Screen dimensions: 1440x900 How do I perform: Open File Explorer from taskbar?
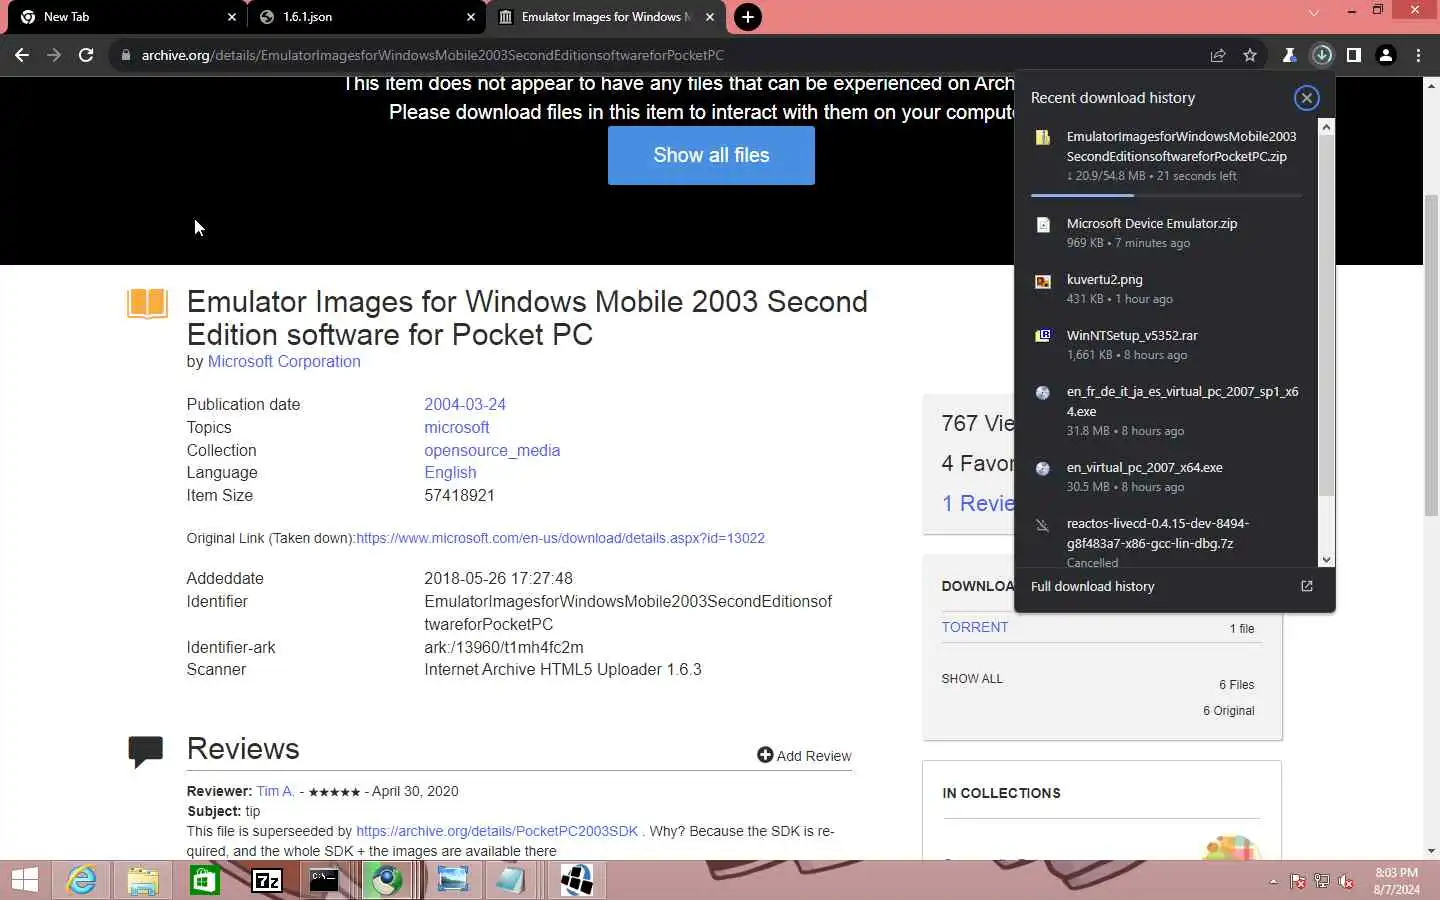(x=143, y=880)
